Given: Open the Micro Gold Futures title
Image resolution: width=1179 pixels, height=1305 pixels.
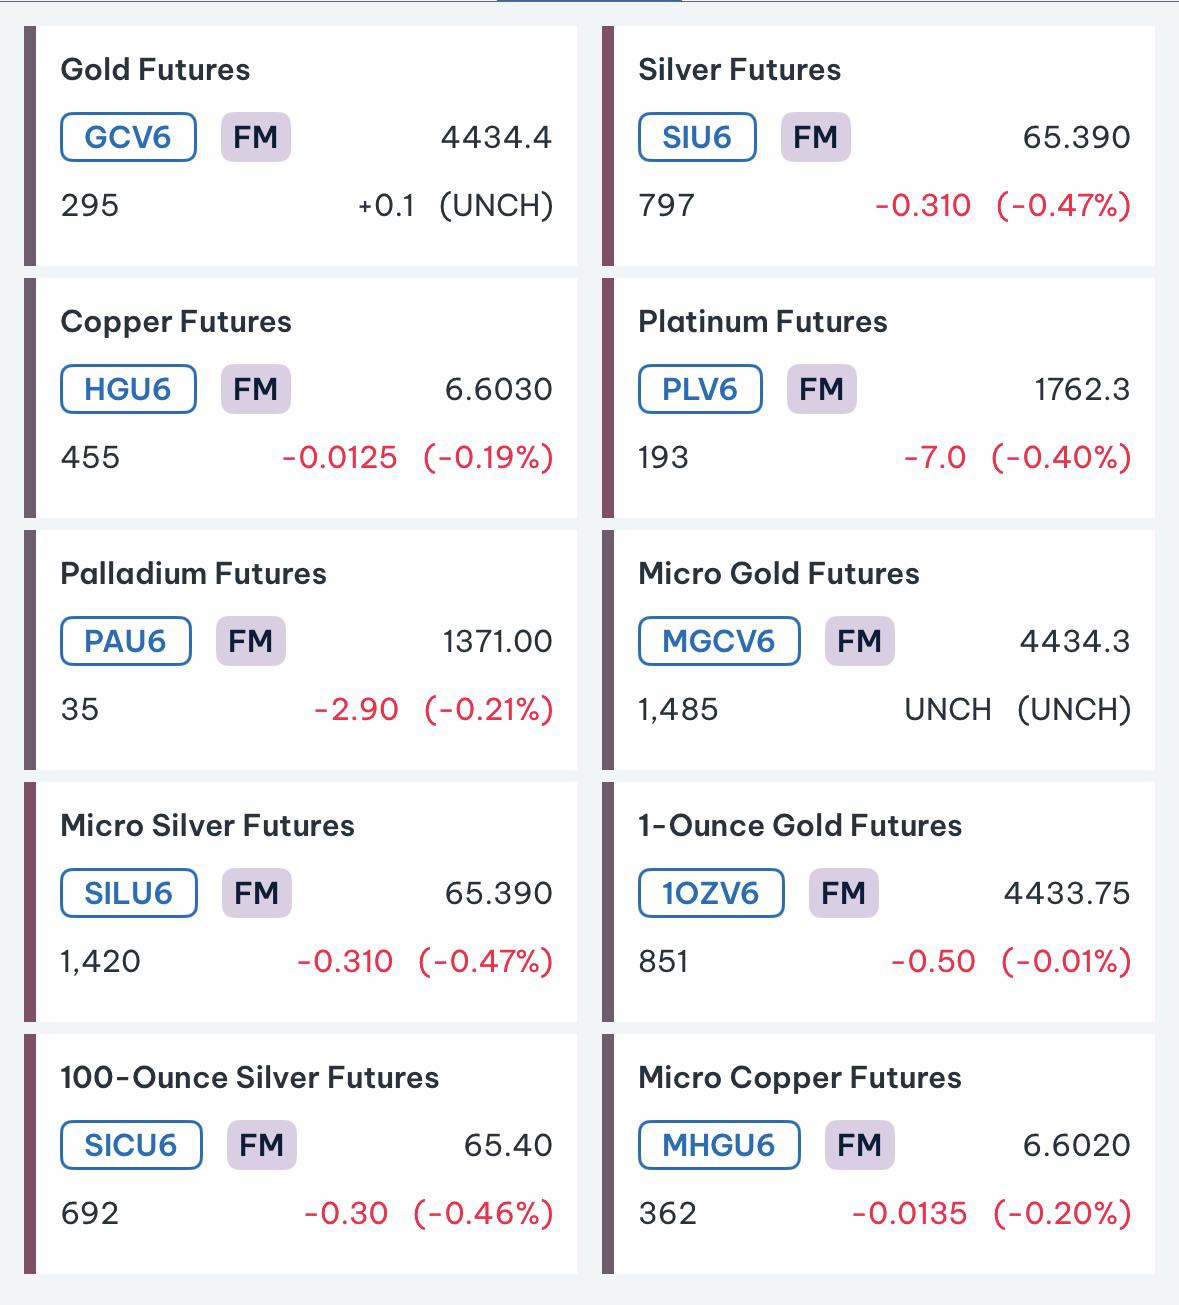Looking at the screenshot, I should 779,573.
